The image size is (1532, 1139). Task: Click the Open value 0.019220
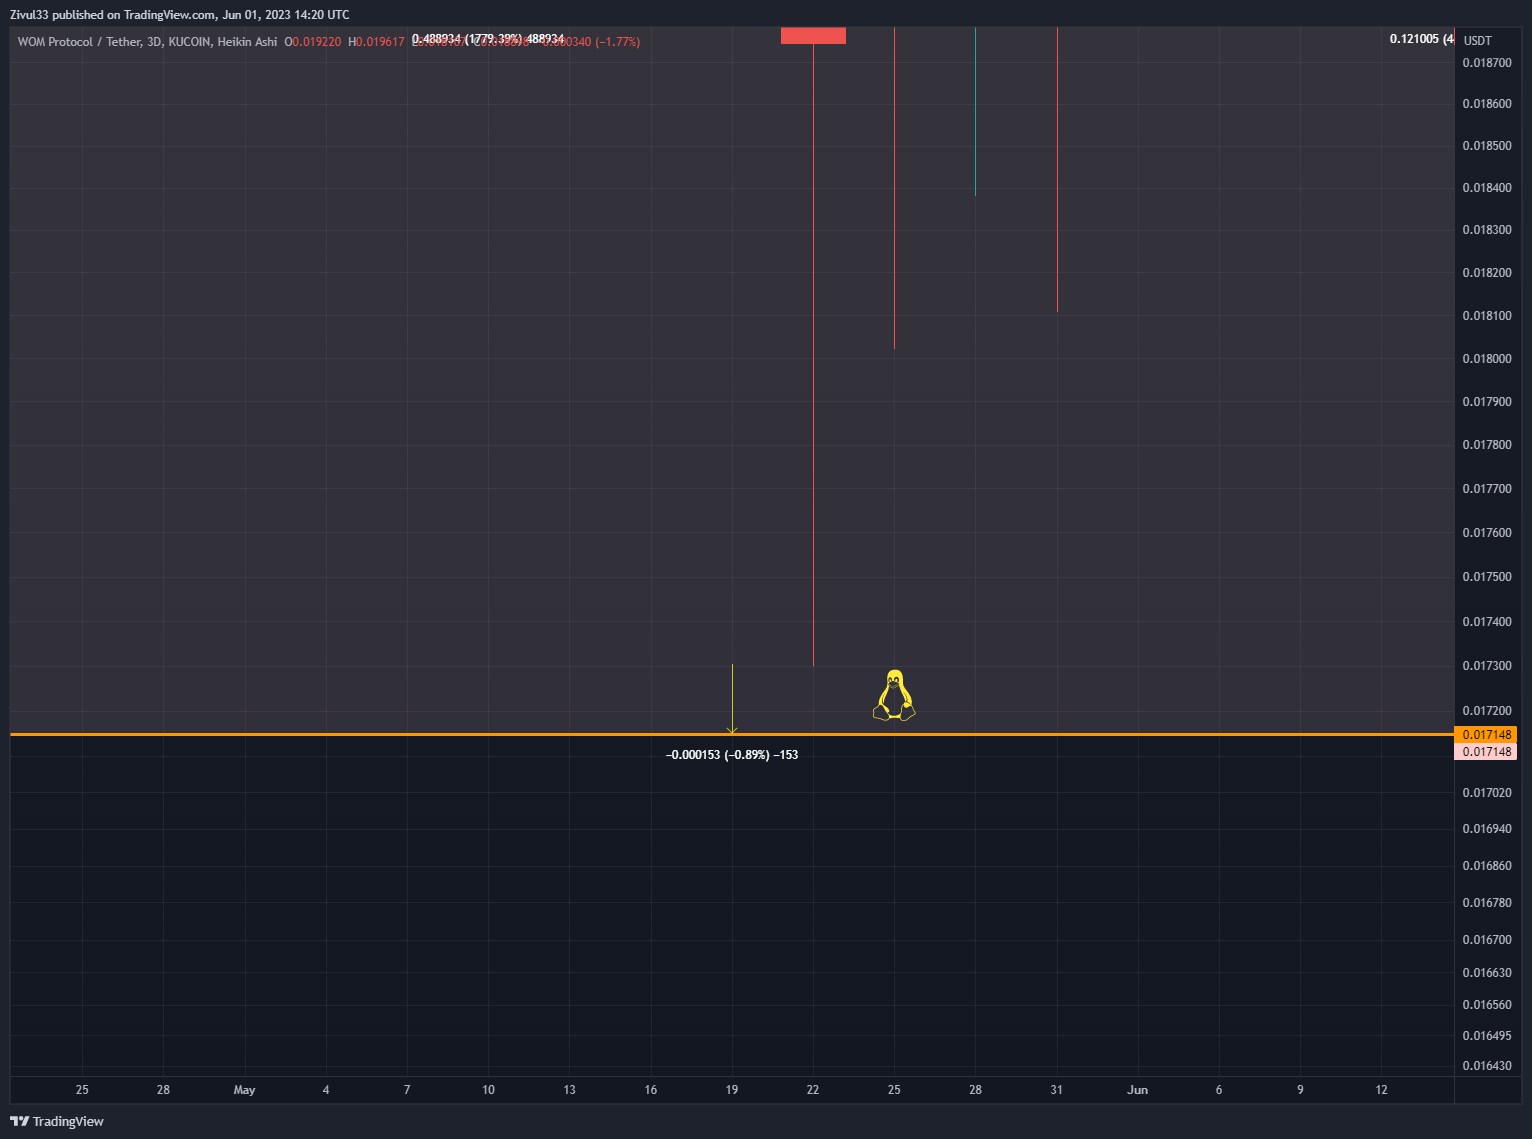tap(316, 42)
